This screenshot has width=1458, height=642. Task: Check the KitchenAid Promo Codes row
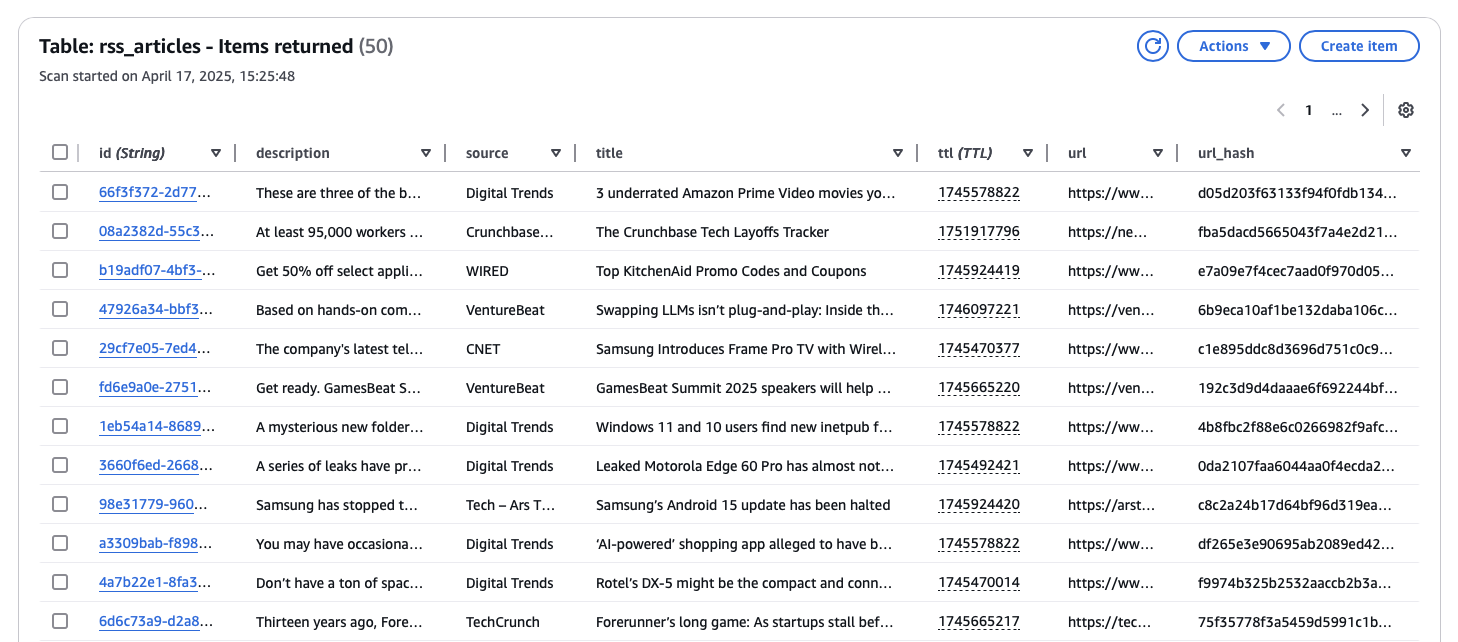[60, 270]
